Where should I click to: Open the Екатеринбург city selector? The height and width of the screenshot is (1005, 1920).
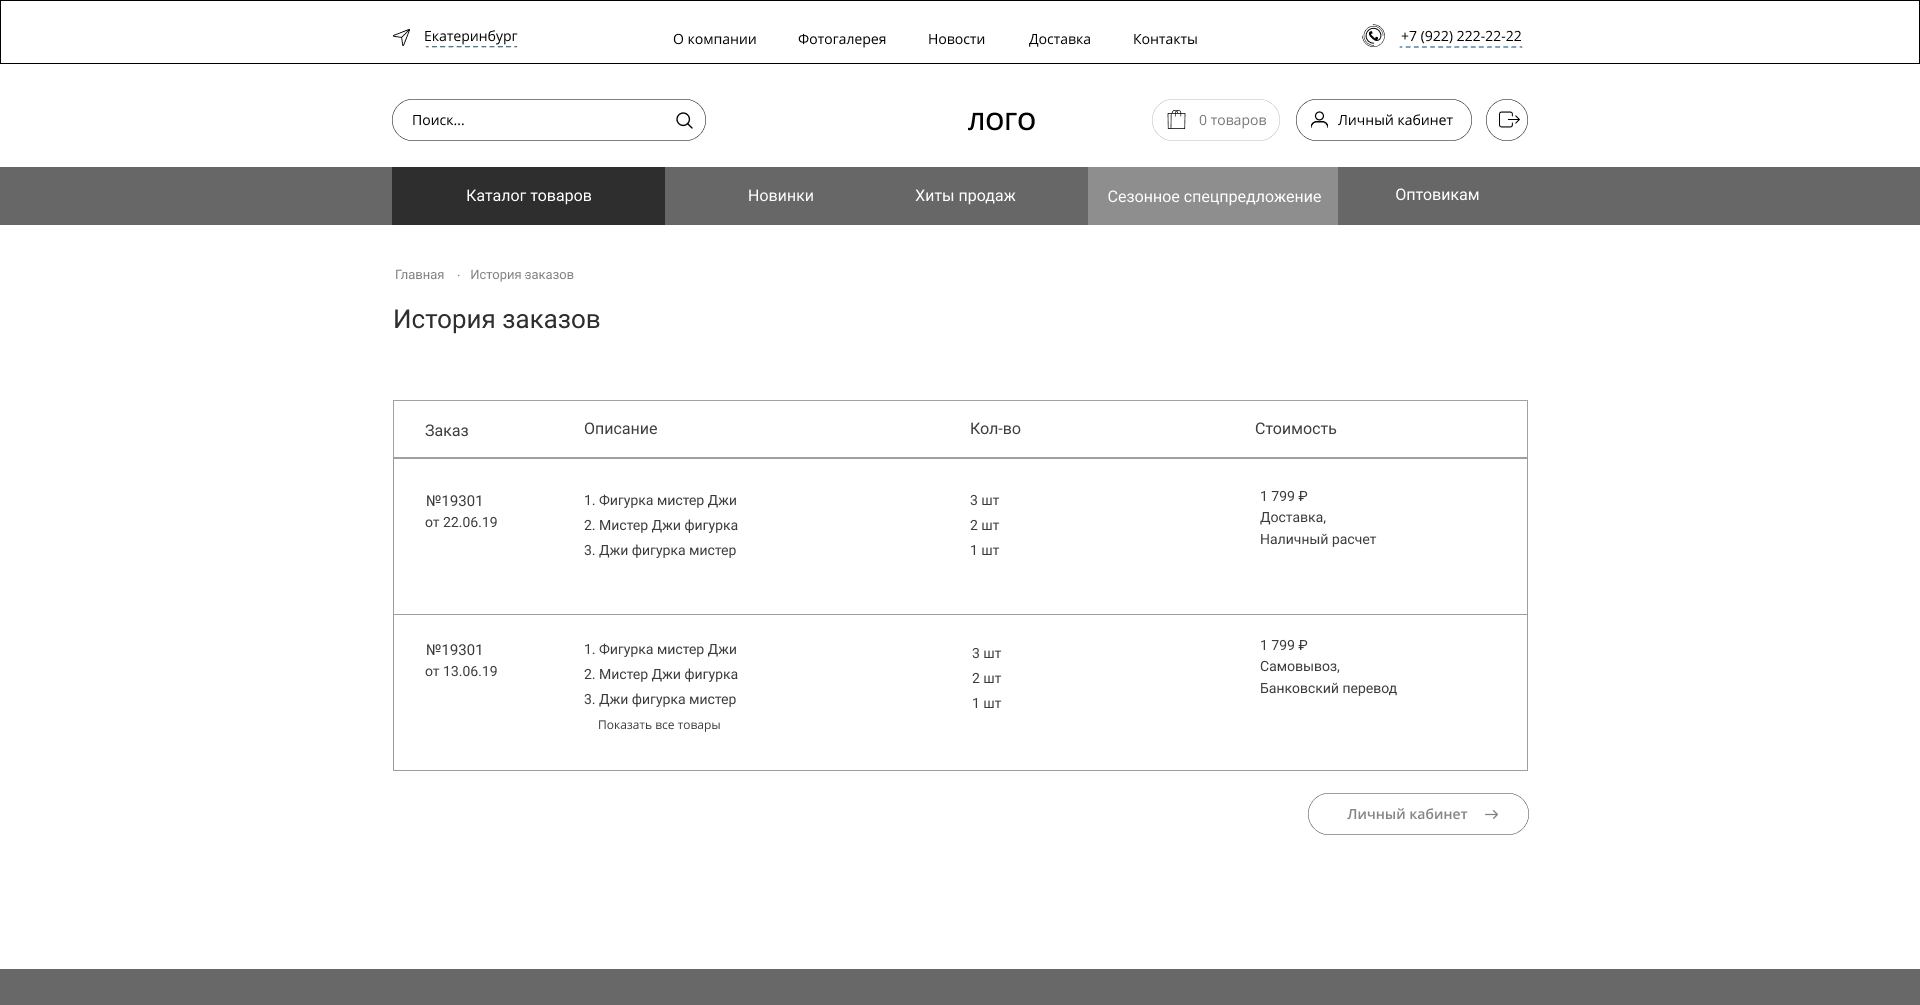470,37
